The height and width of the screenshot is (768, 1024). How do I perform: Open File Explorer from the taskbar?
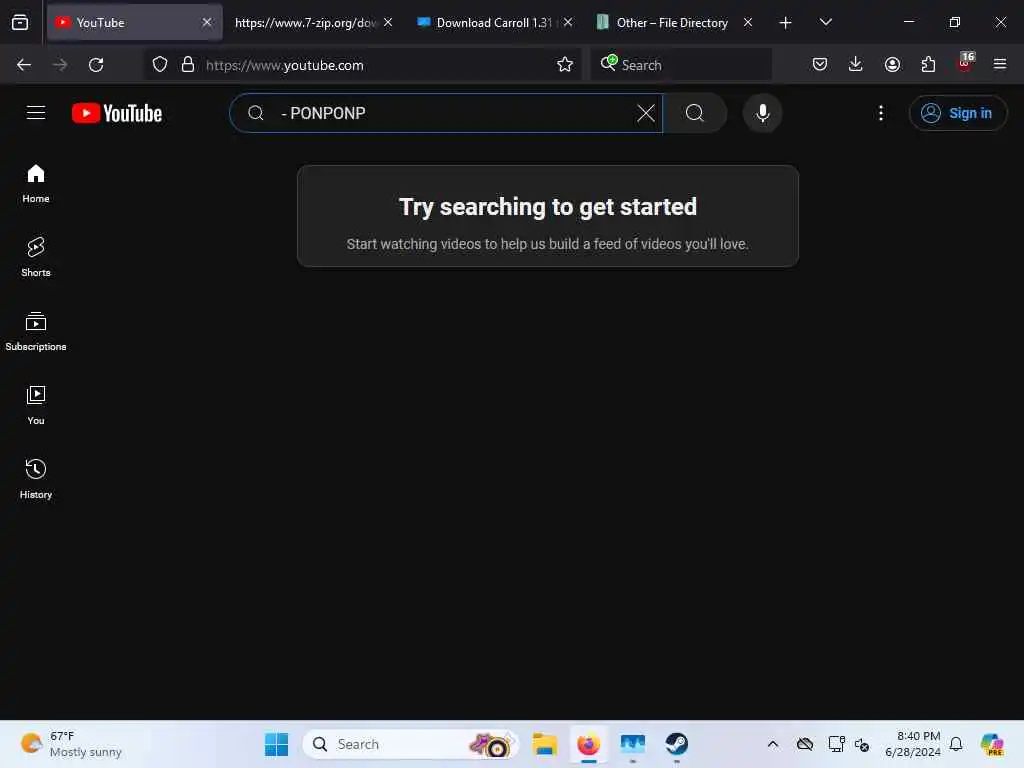tap(545, 744)
